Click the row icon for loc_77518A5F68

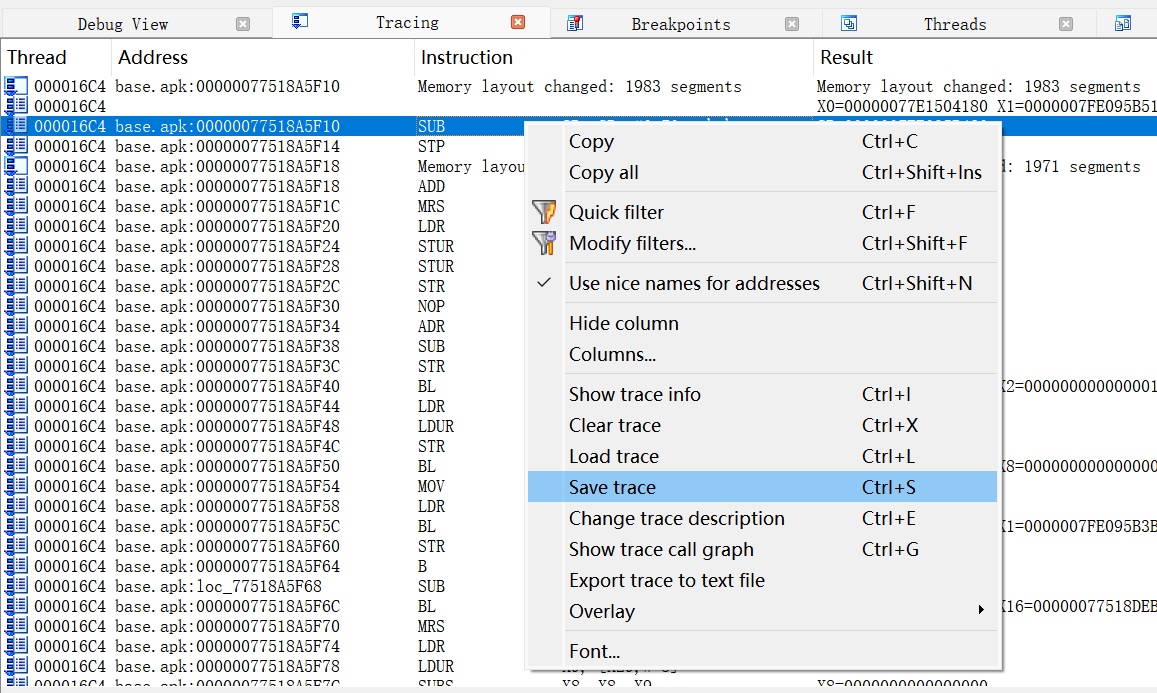click(x=16, y=586)
